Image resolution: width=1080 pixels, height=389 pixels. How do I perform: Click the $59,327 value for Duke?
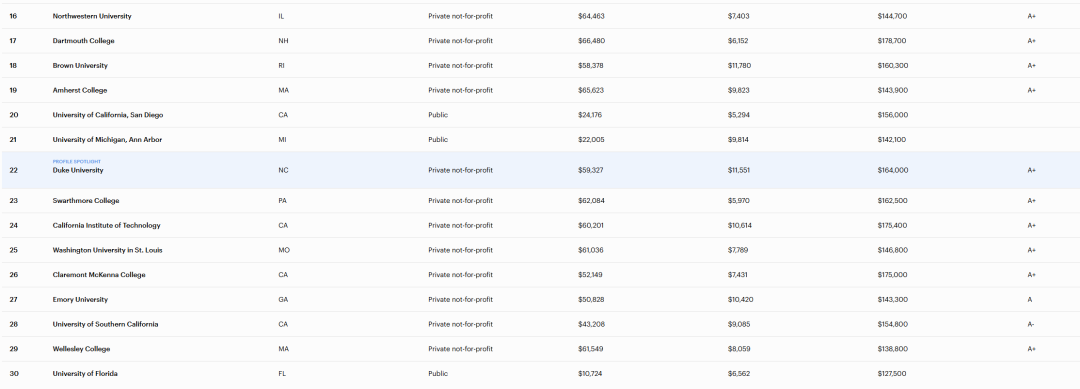tap(591, 170)
